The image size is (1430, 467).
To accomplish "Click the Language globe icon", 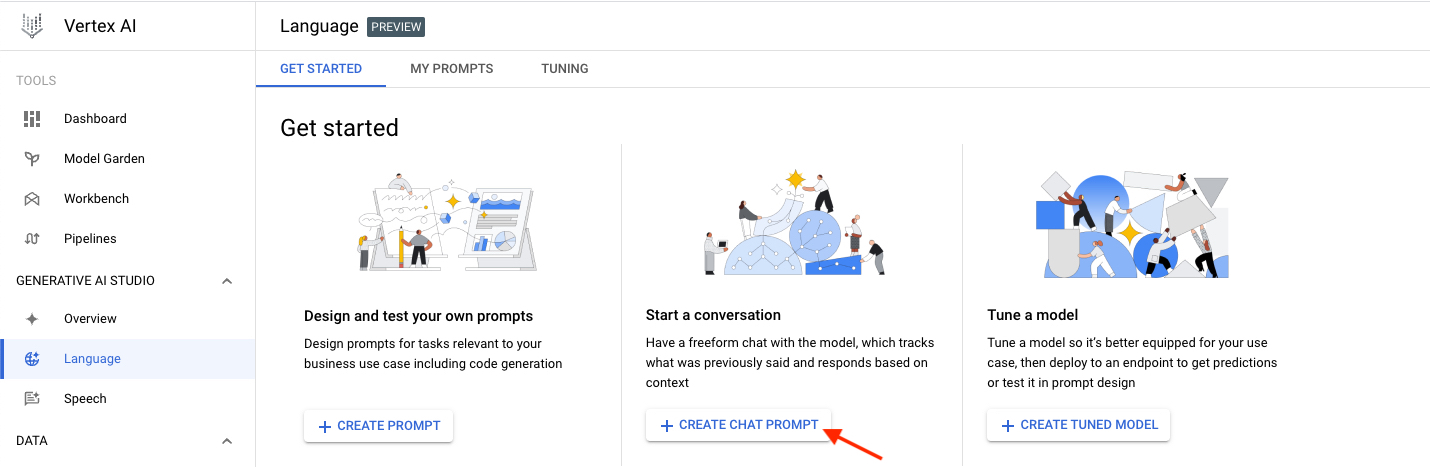I will click(32, 358).
